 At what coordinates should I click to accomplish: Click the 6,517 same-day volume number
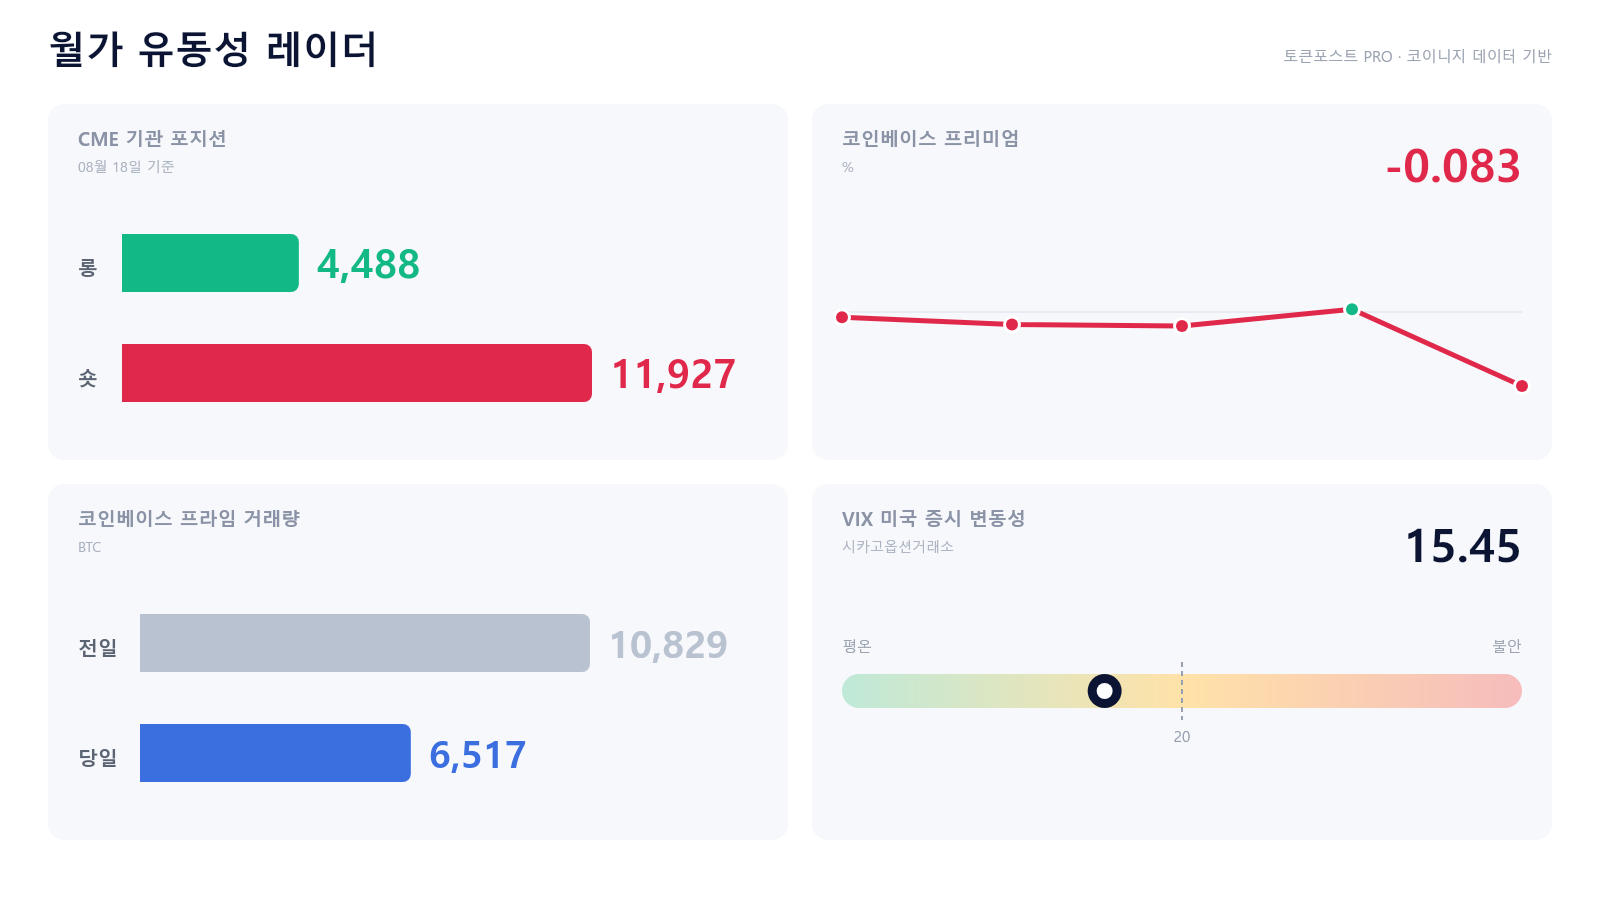point(477,755)
